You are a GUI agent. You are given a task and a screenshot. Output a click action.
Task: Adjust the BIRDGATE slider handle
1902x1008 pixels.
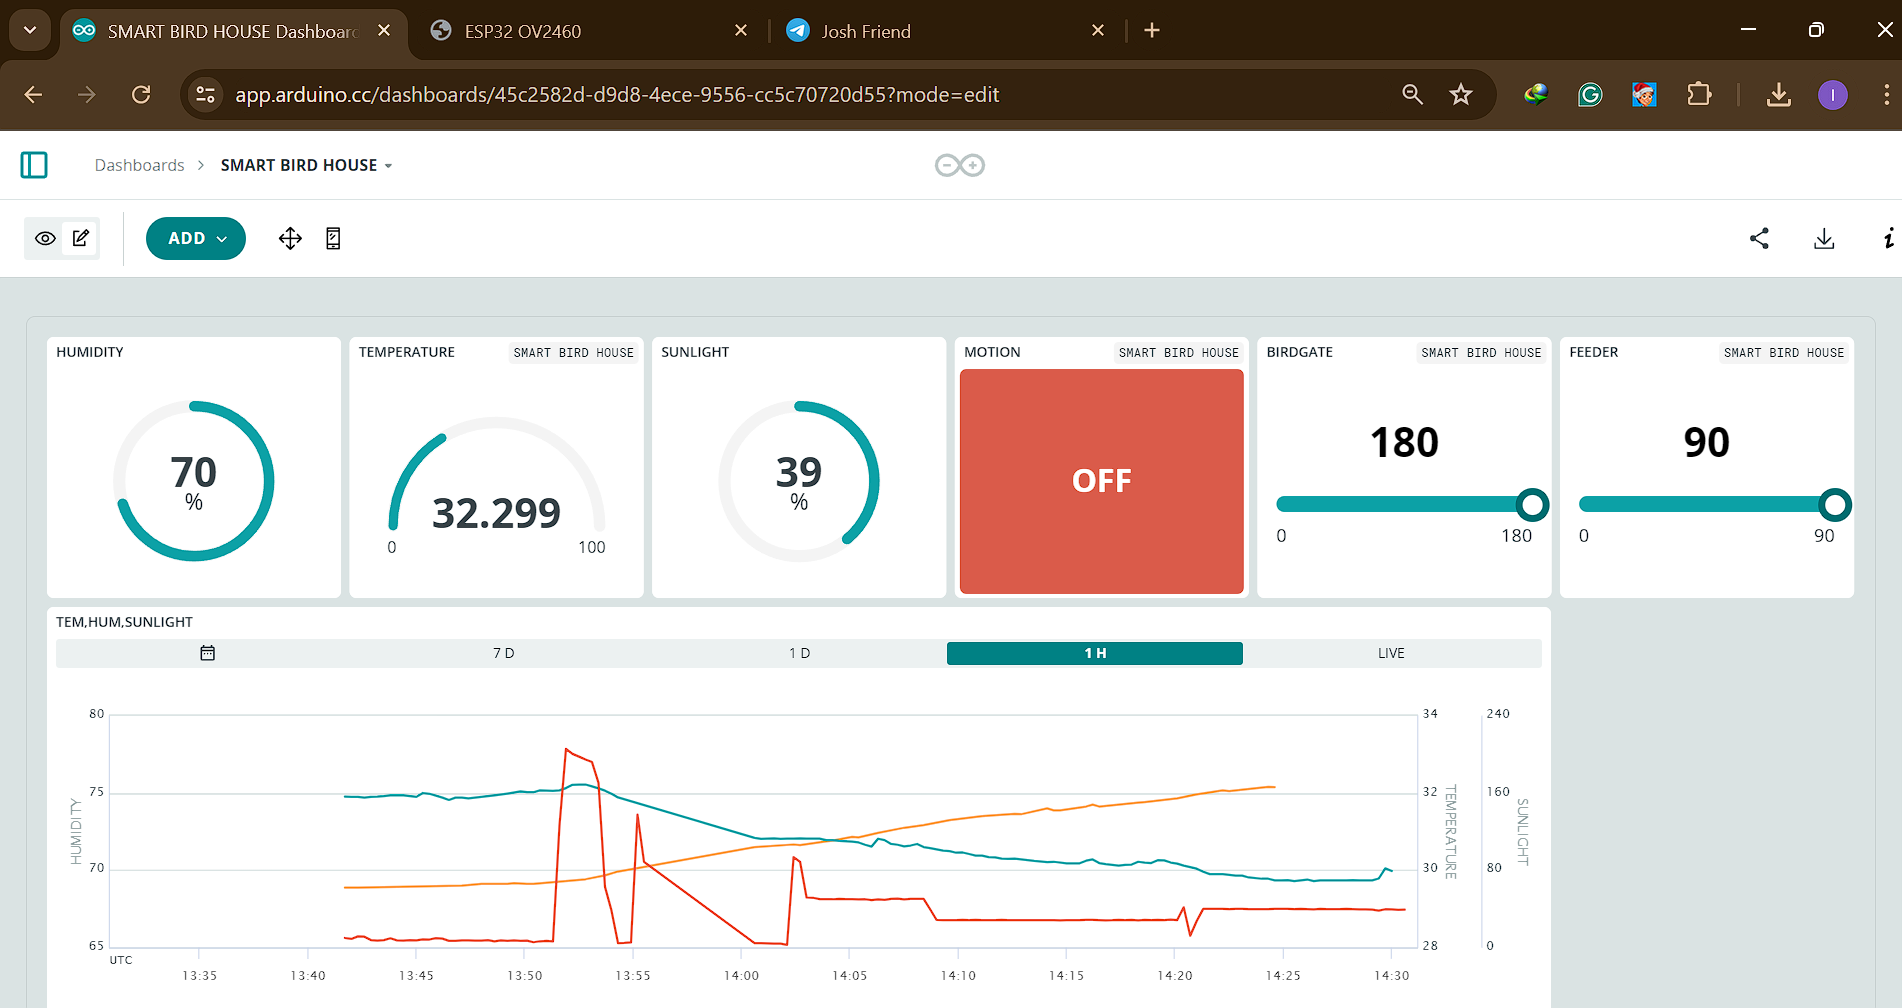coord(1532,505)
